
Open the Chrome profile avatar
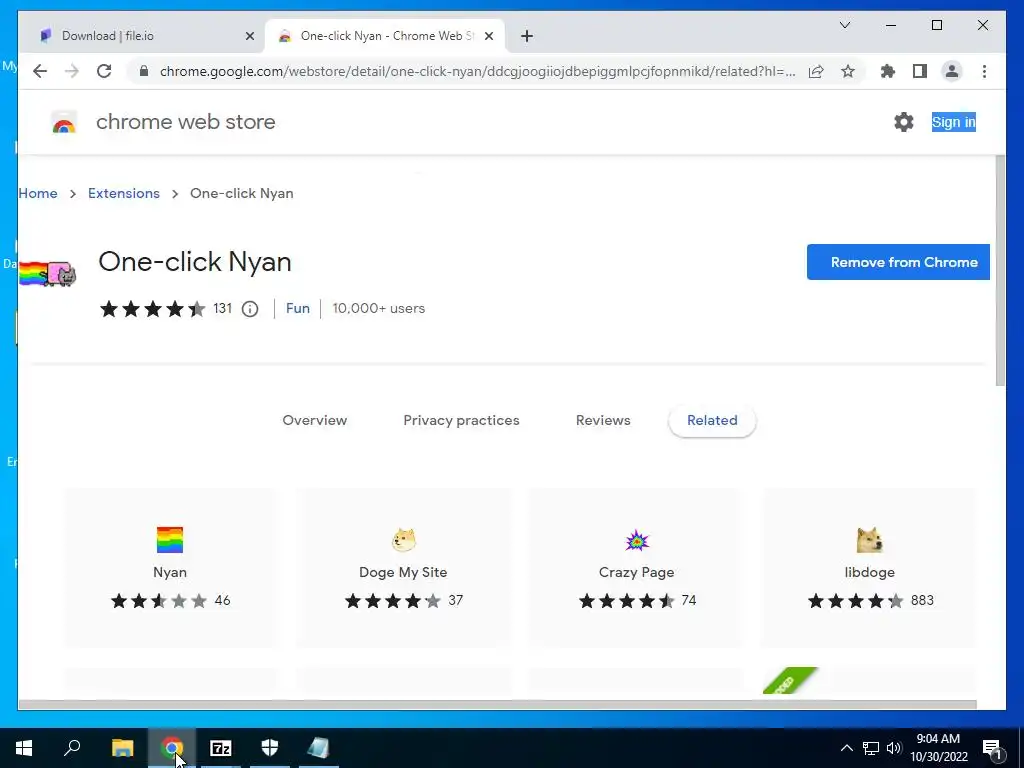(952, 71)
